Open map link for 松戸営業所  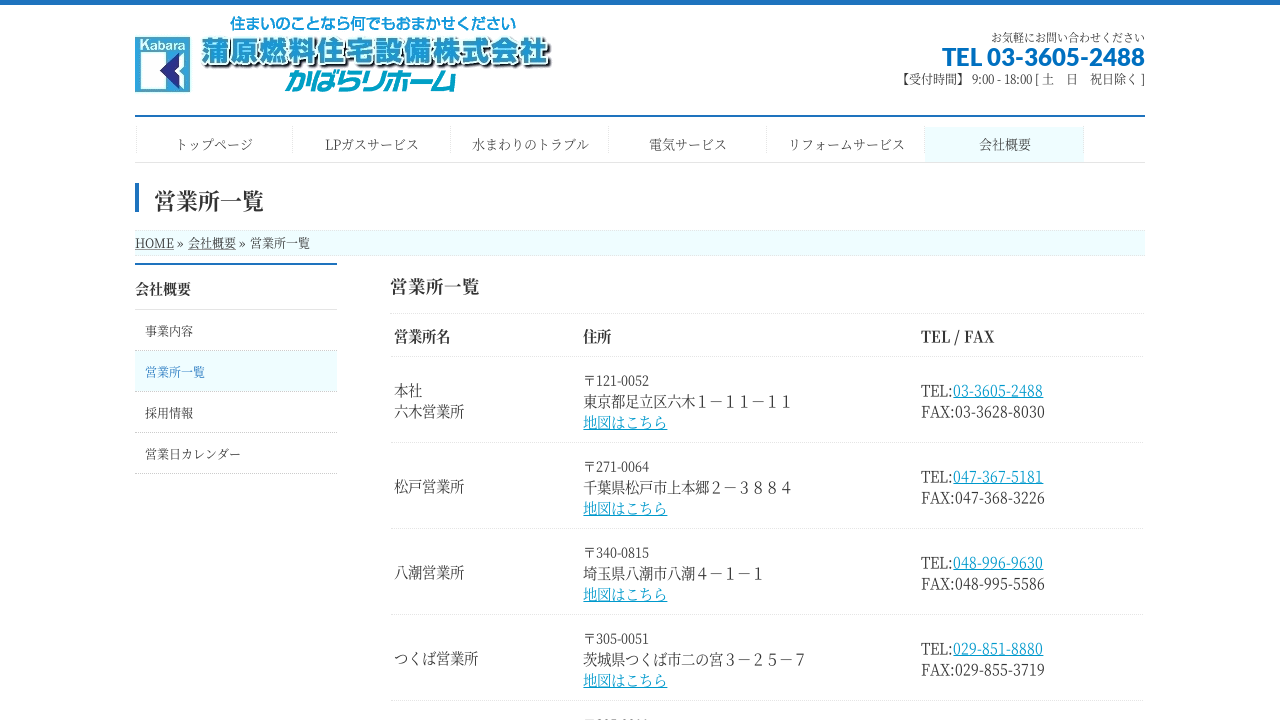(x=625, y=509)
